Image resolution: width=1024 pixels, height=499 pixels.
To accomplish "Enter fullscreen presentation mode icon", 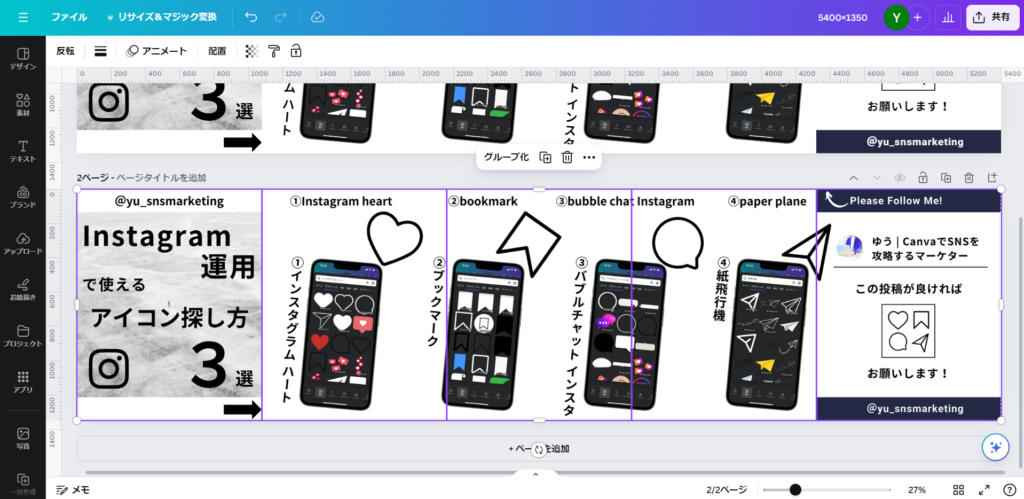I will coord(984,490).
